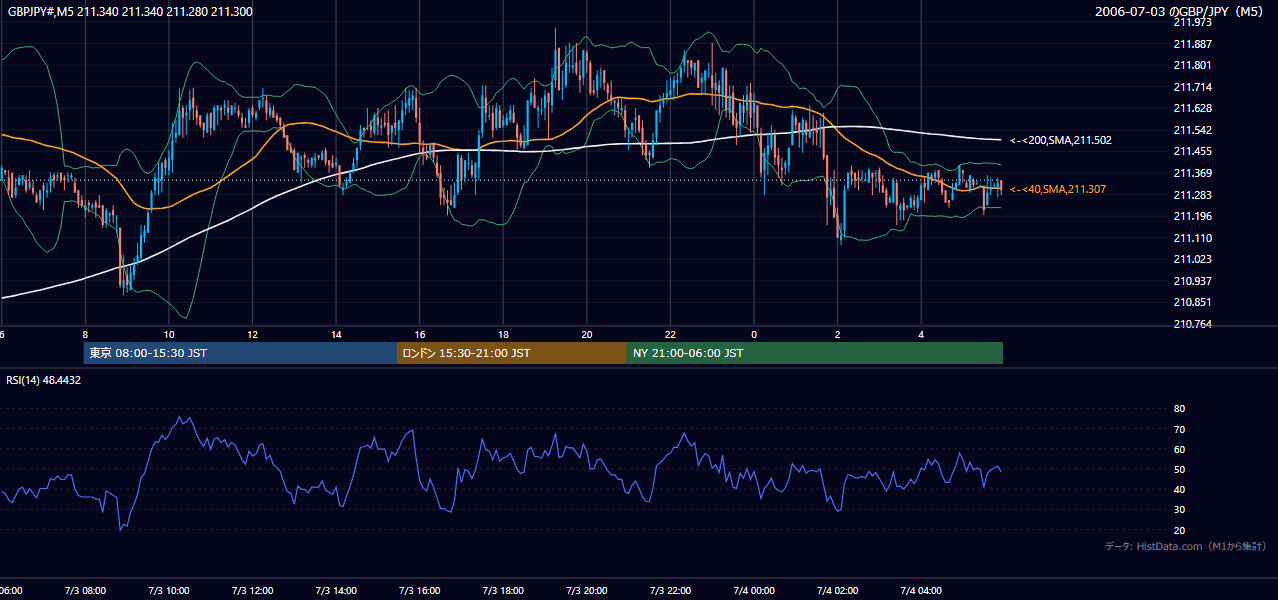This screenshot has height=600, width=1278.
Task: Click the 7/3 14:00 time label
Action: 336,591
